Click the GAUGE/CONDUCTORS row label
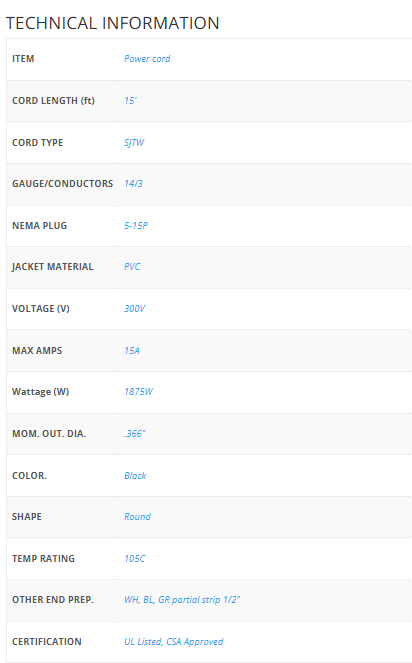Viewport: 412px width, 663px height. (x=63, y=184)
